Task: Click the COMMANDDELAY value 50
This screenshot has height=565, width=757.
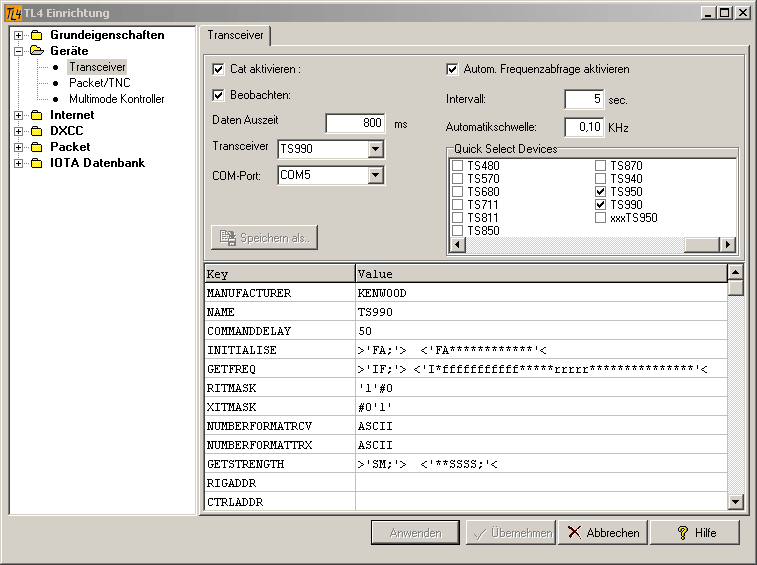Action: pyautogui.click(x=541, y=331)
